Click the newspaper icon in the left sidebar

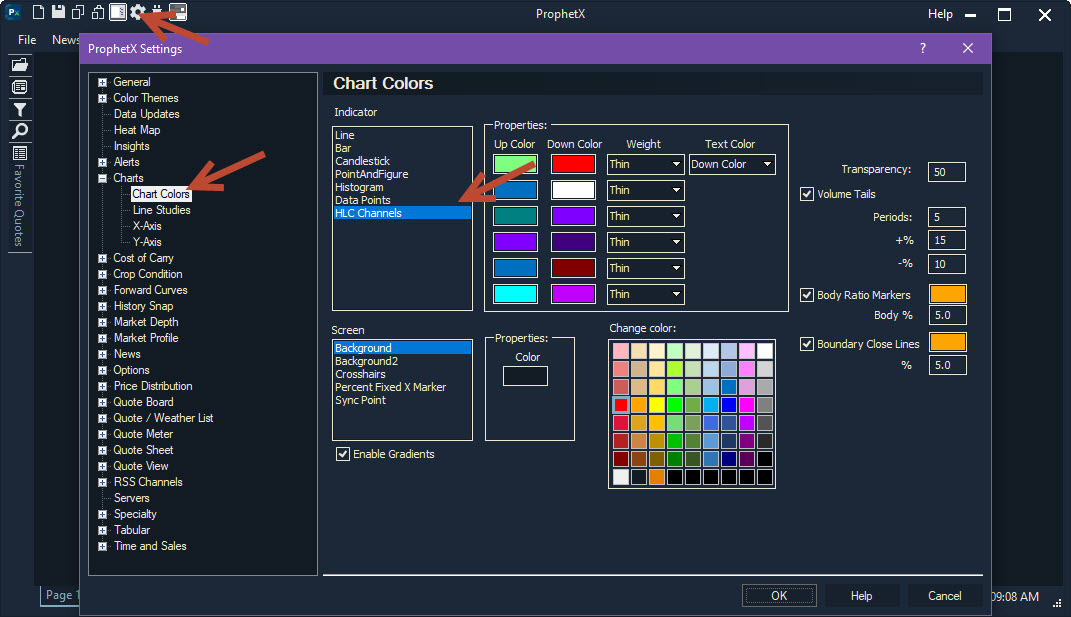20,87
